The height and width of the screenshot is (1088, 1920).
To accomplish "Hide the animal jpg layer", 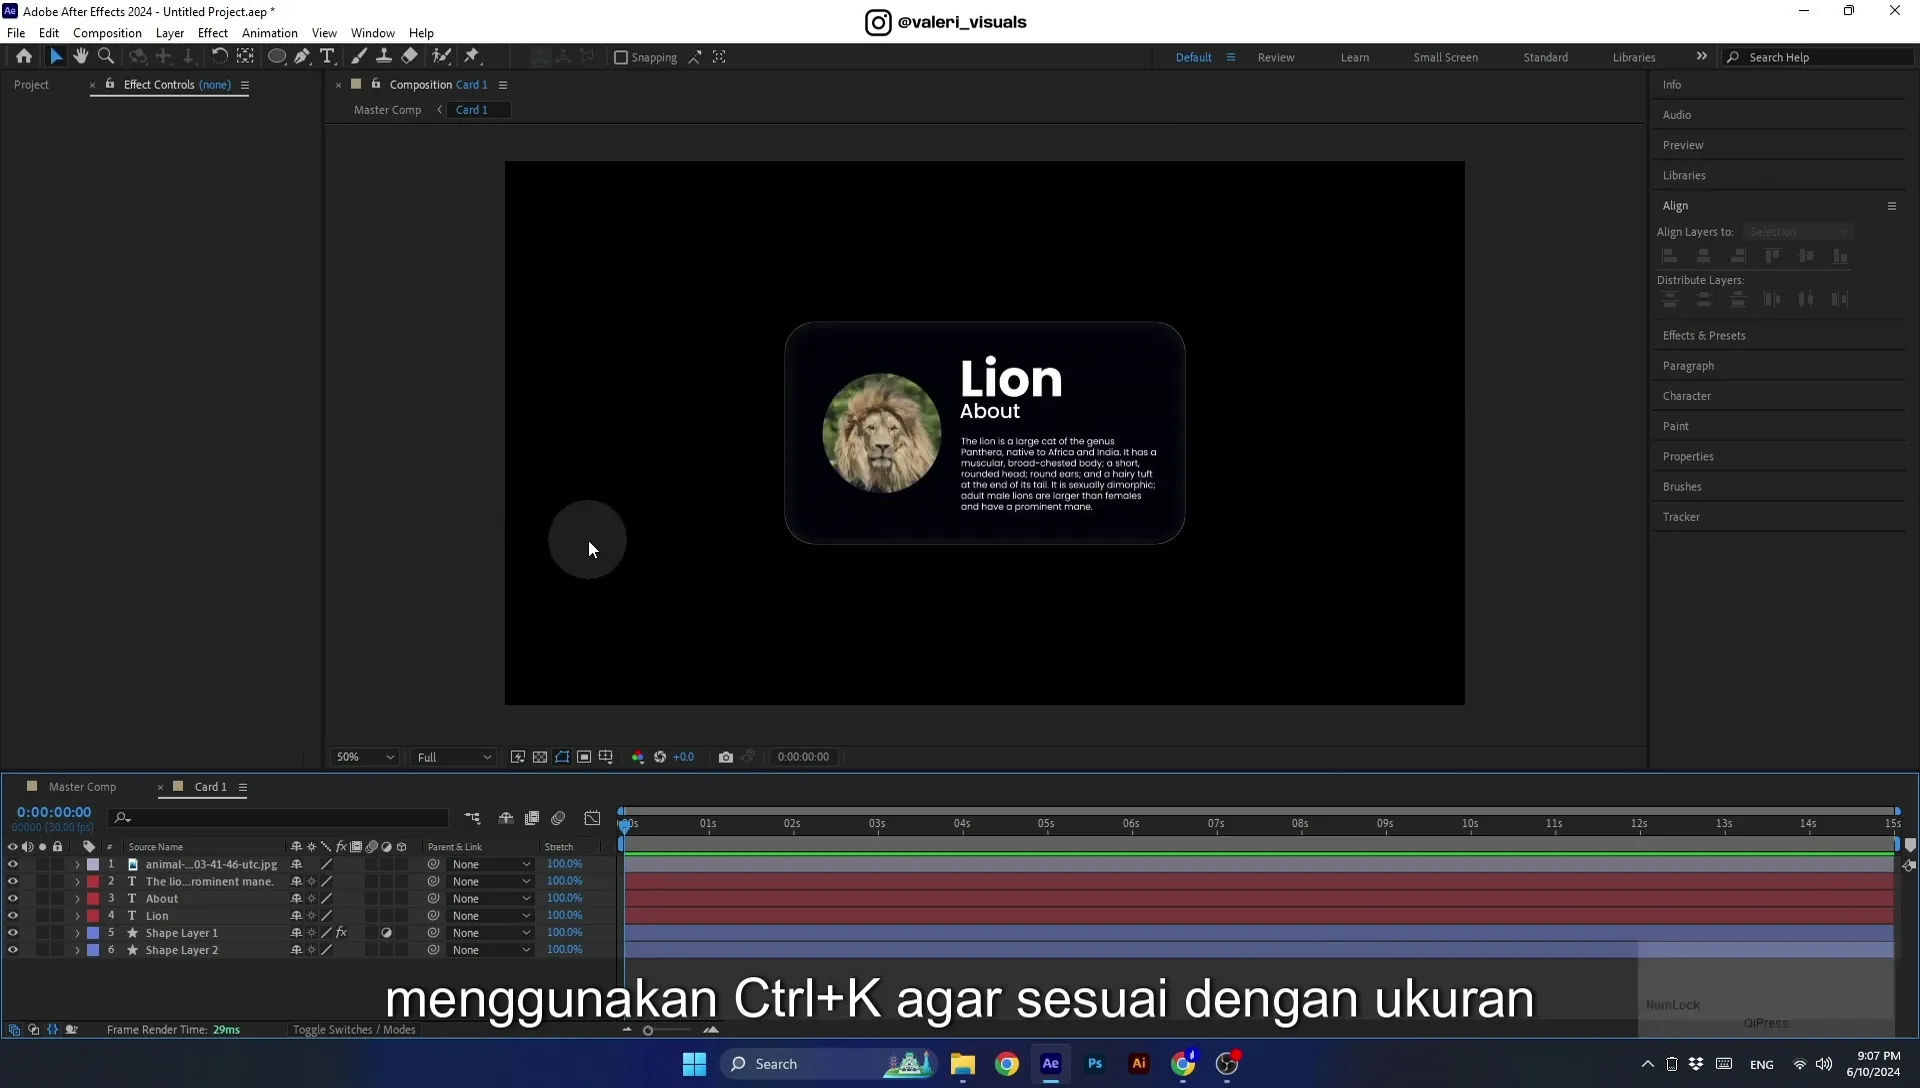I will [12, 865].
